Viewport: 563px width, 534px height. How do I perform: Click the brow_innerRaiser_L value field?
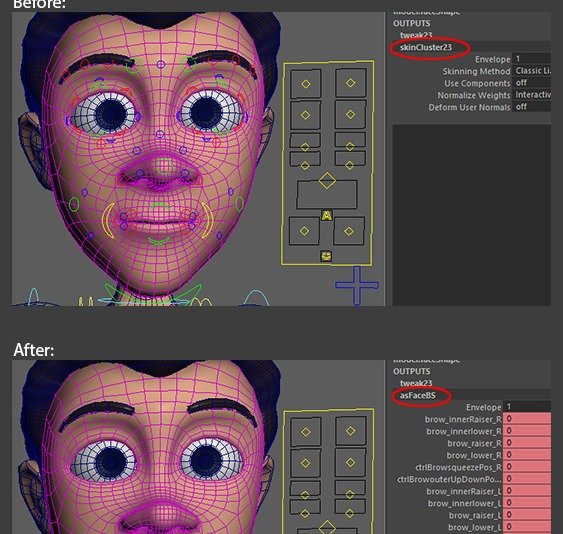tap(527, 491)
